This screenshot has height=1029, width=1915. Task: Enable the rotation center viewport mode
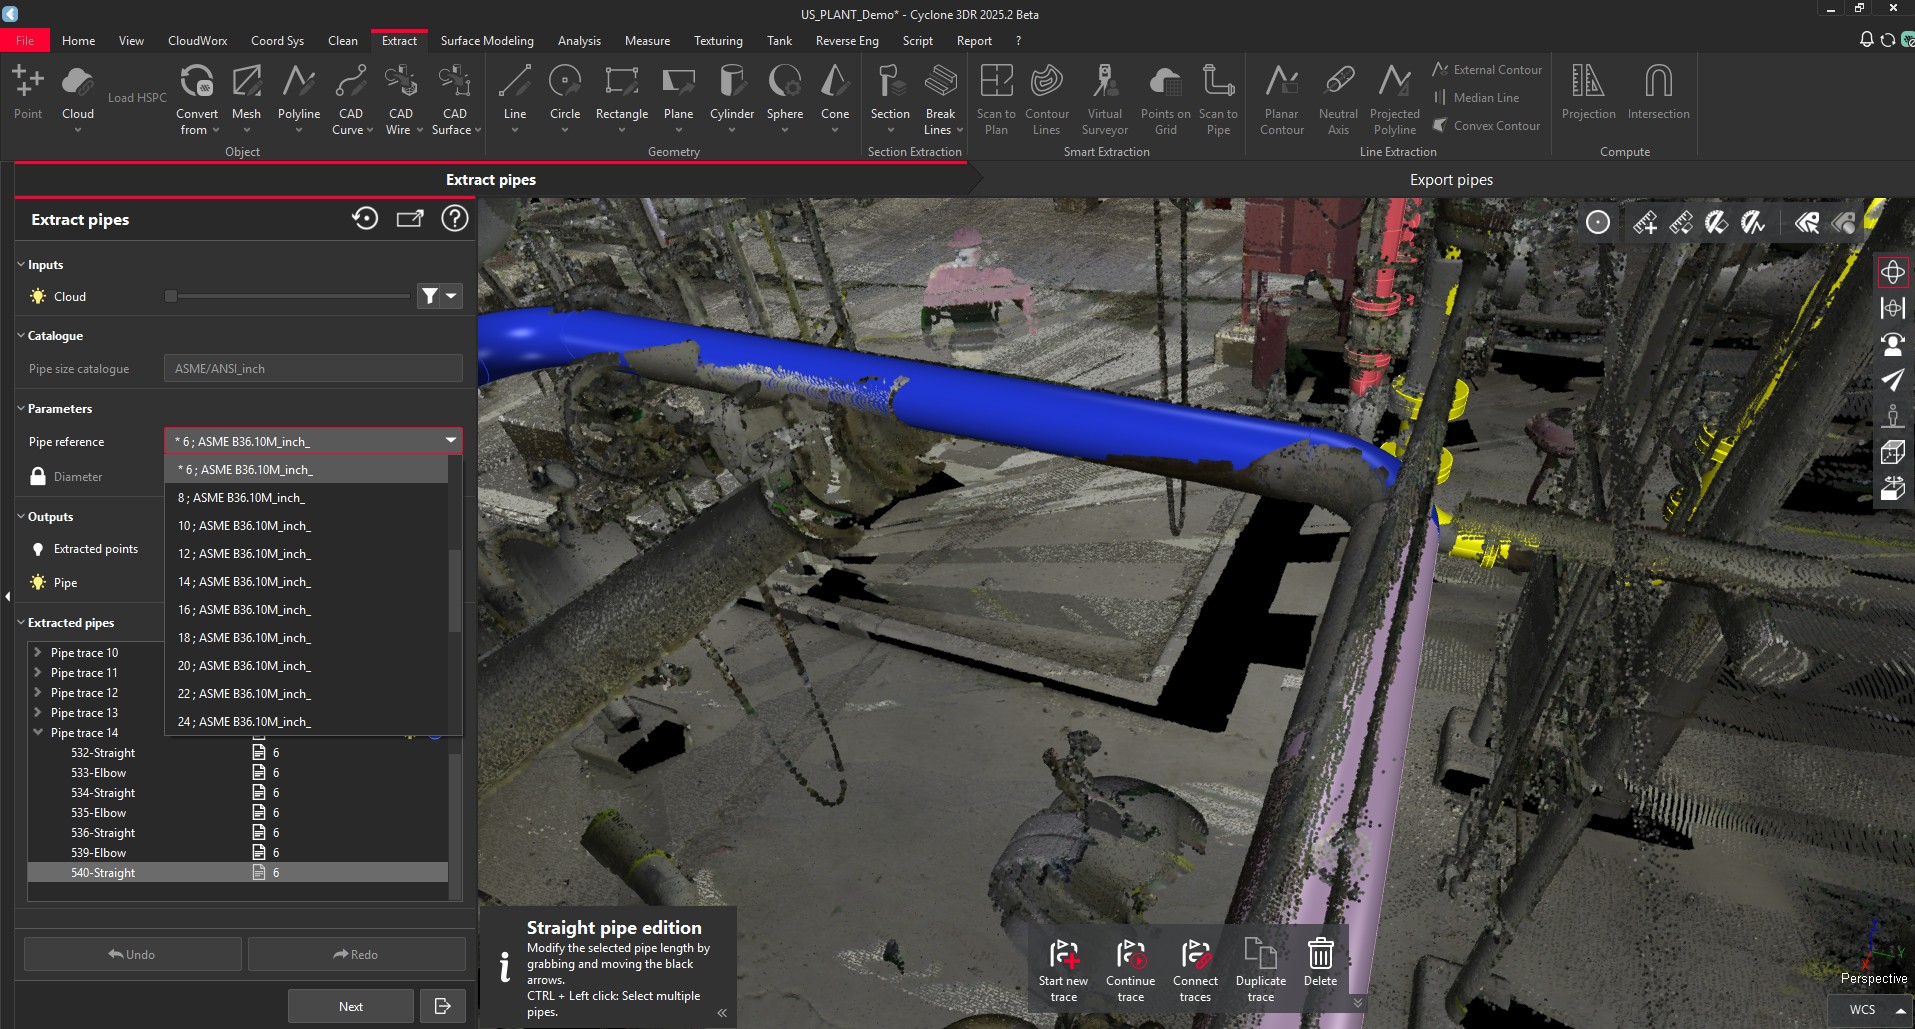pyautogui.click(x=1893, y=271)
